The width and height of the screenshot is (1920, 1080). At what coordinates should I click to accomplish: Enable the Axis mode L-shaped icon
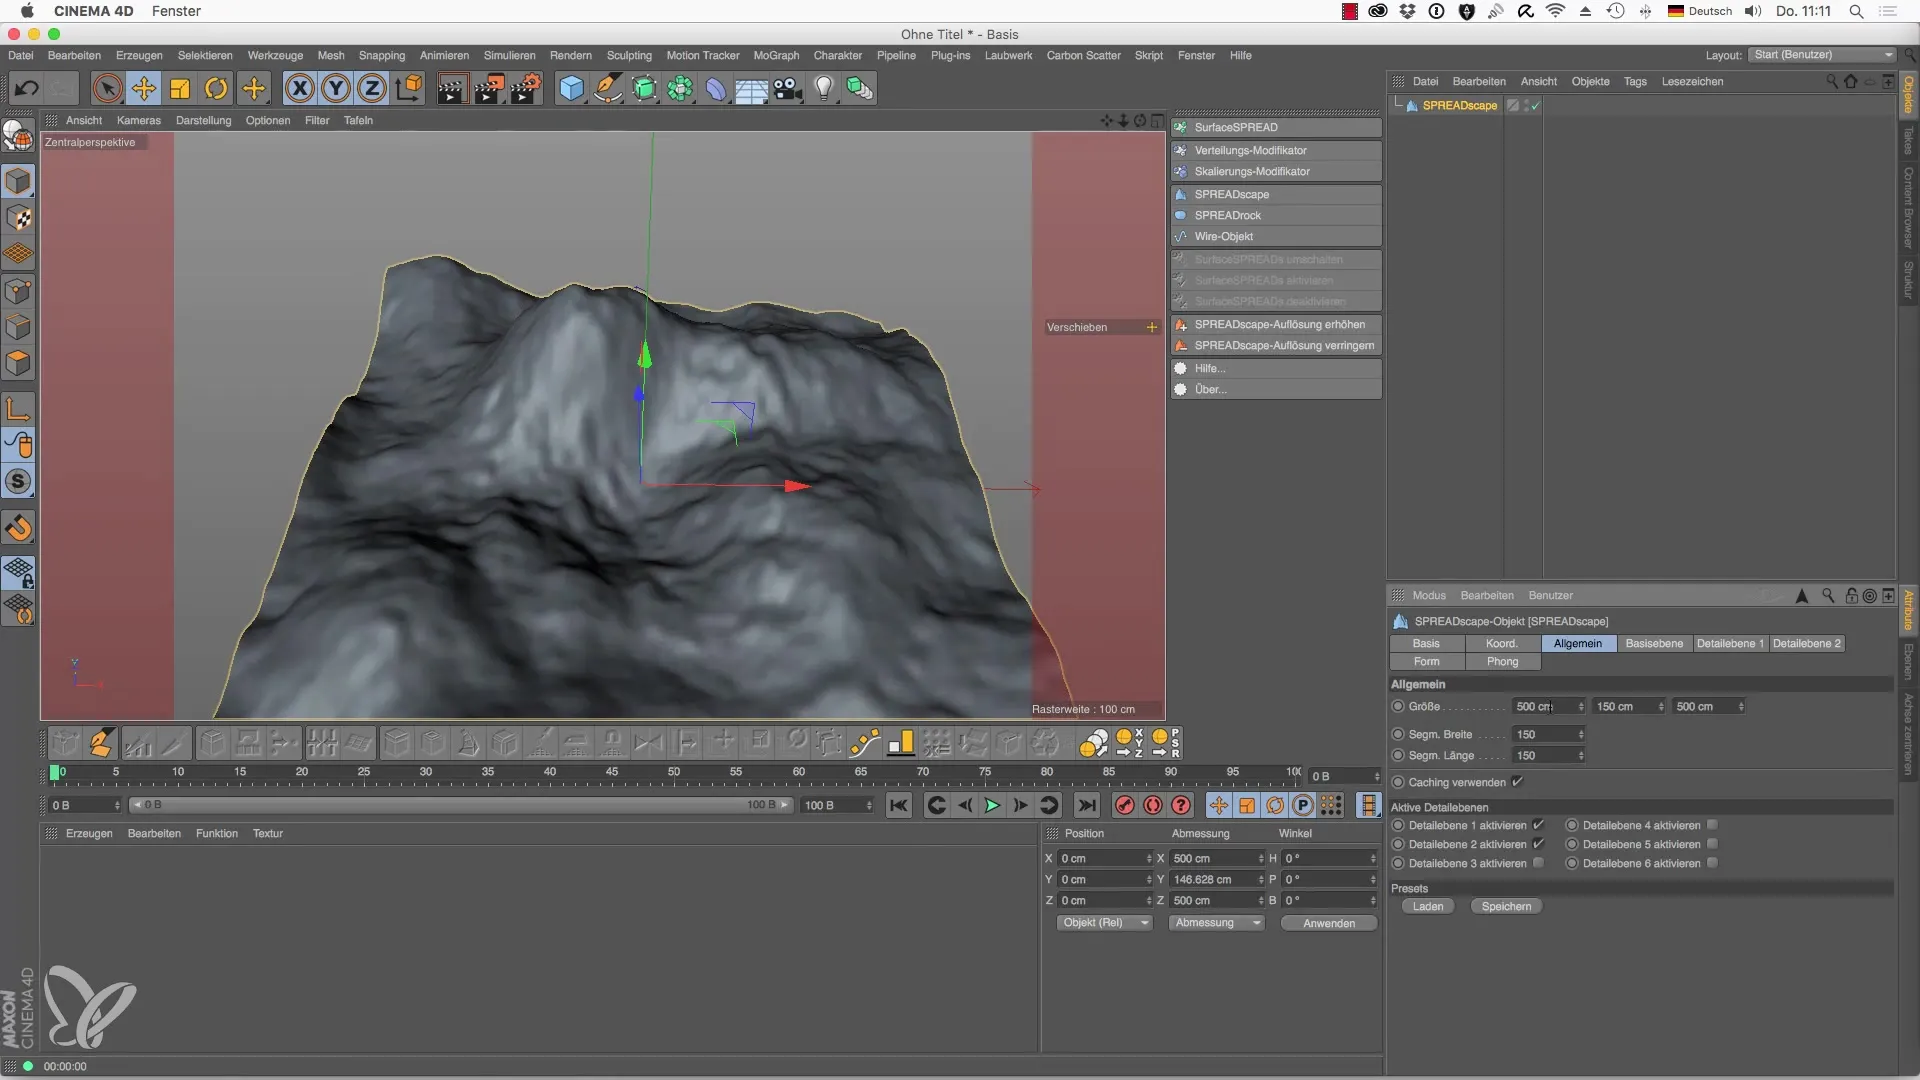click(x=18, y=408)
